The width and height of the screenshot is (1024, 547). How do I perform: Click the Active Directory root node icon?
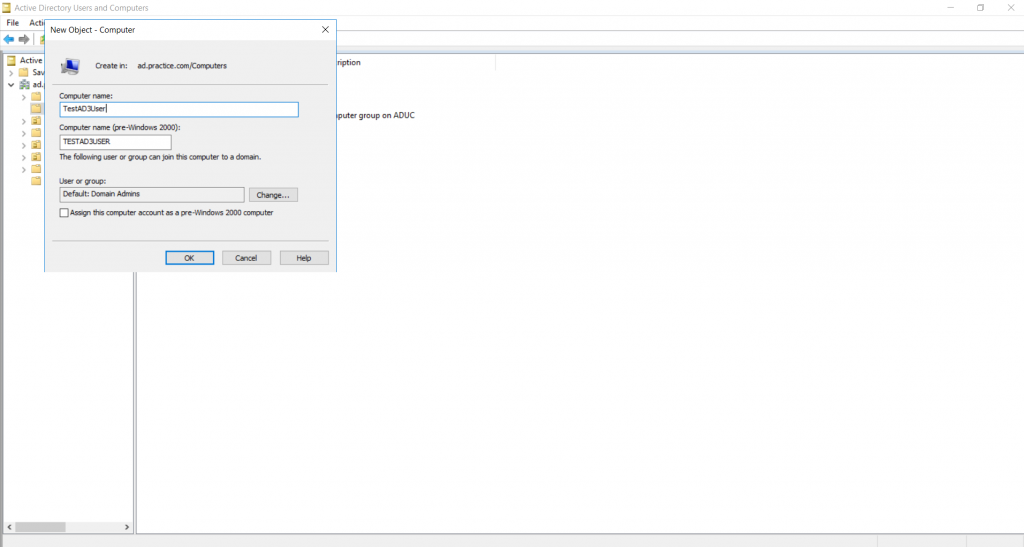[x=11, y=60]
